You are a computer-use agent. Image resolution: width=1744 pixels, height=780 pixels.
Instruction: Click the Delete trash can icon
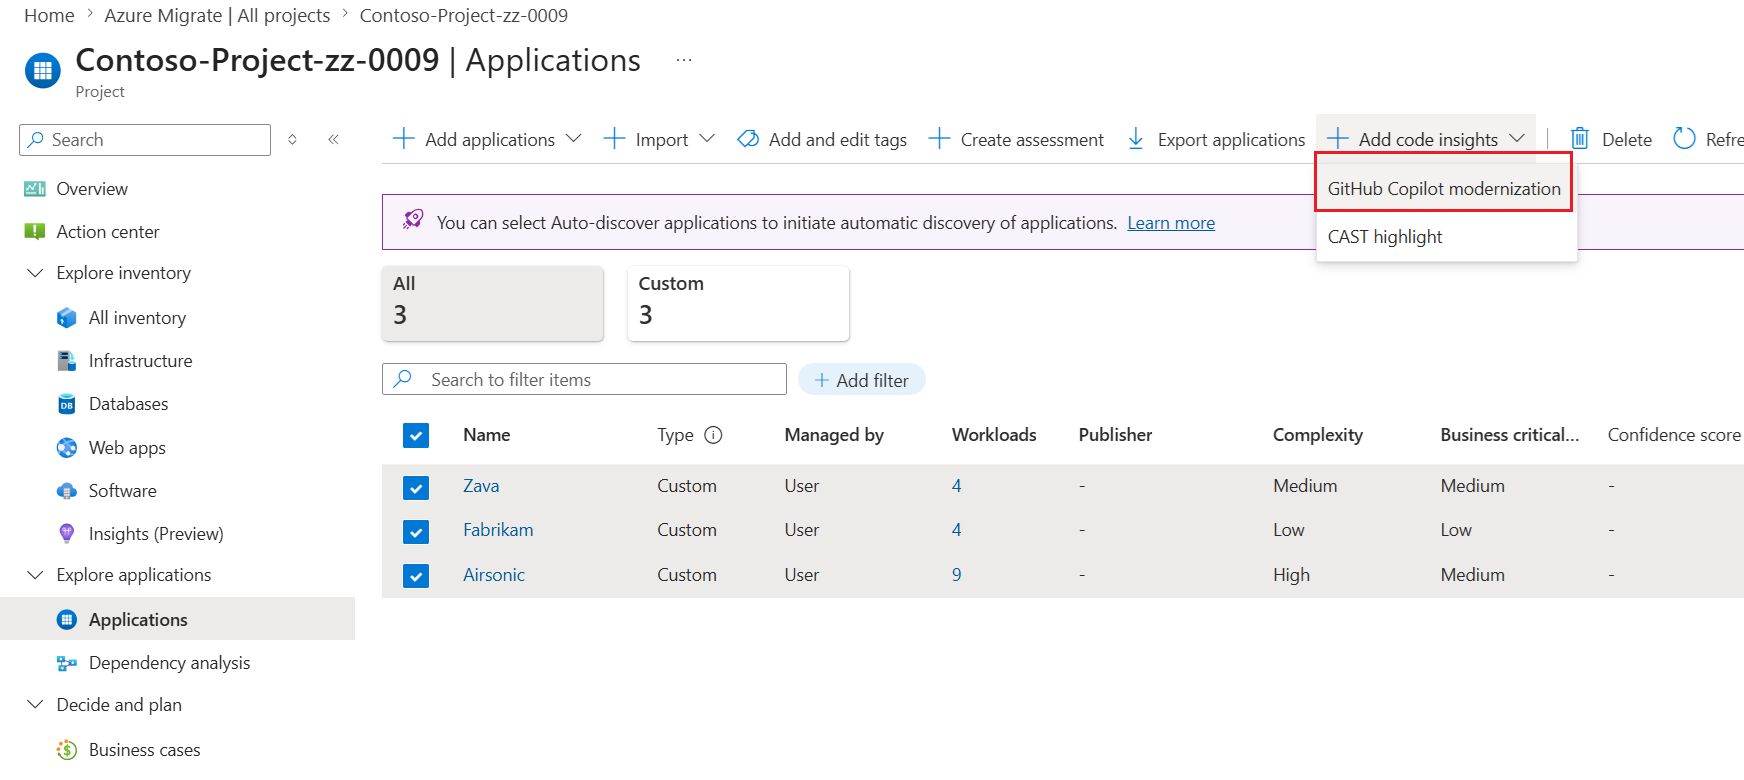click(x=1580, y=139)
